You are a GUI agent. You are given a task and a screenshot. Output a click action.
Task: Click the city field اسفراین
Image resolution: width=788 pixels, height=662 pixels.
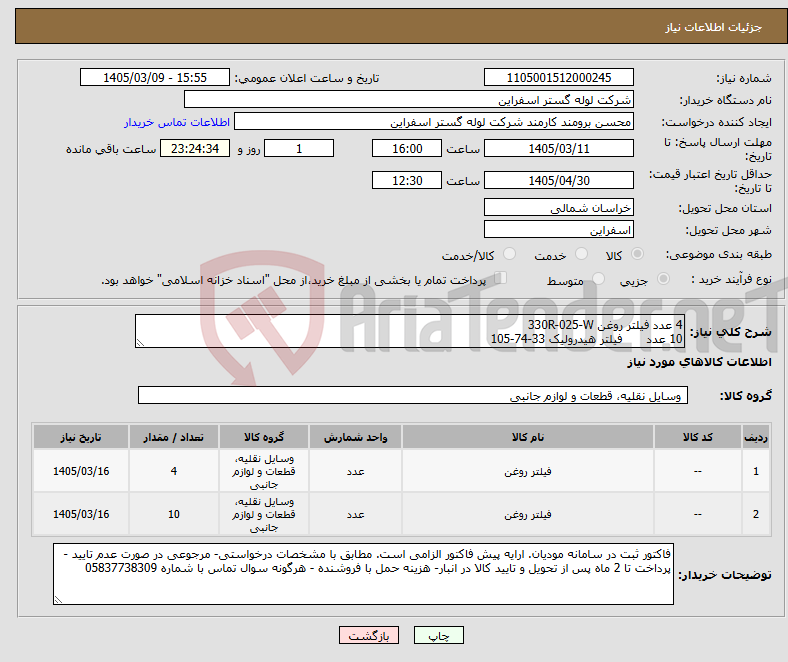click(x=559, y=229)
